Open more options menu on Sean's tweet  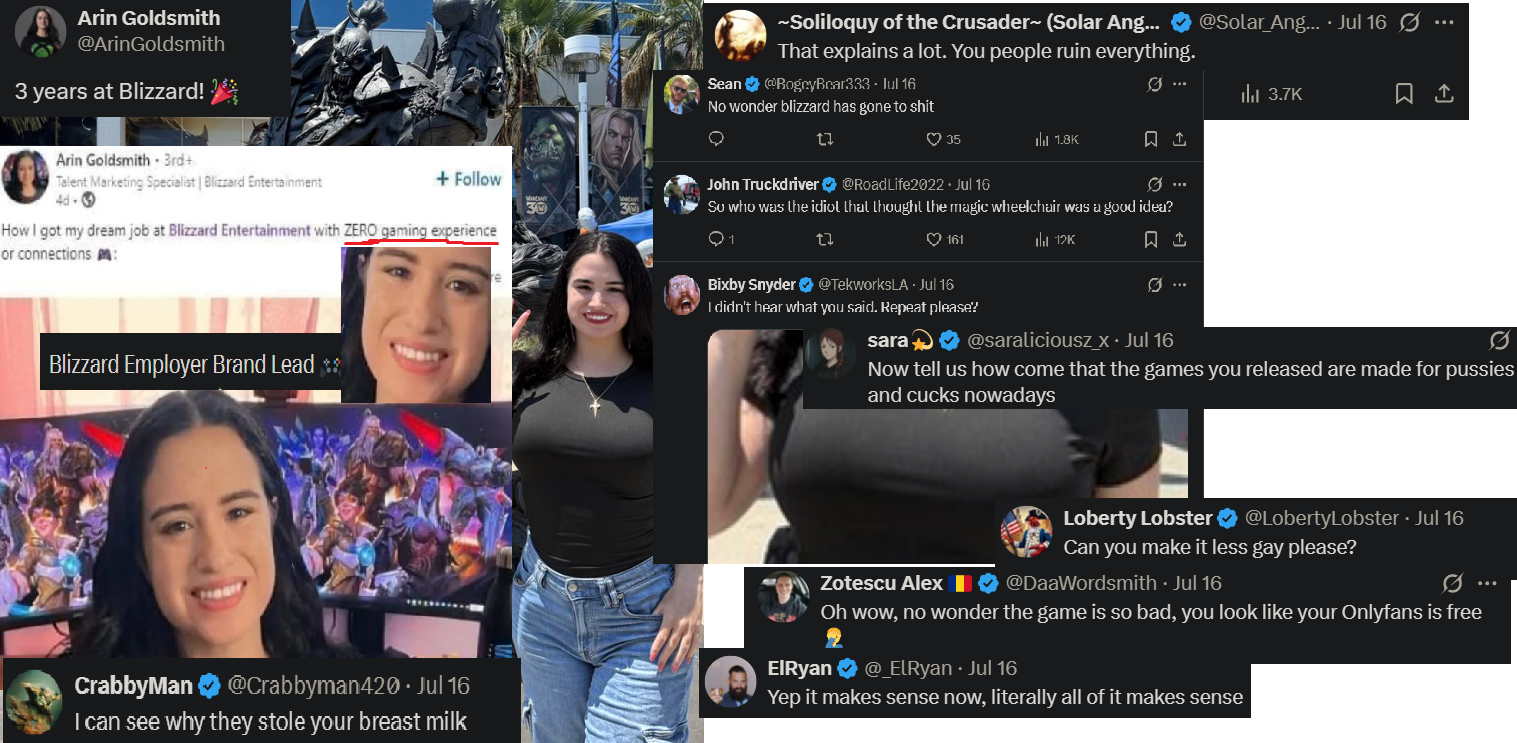coord(1180,84)
